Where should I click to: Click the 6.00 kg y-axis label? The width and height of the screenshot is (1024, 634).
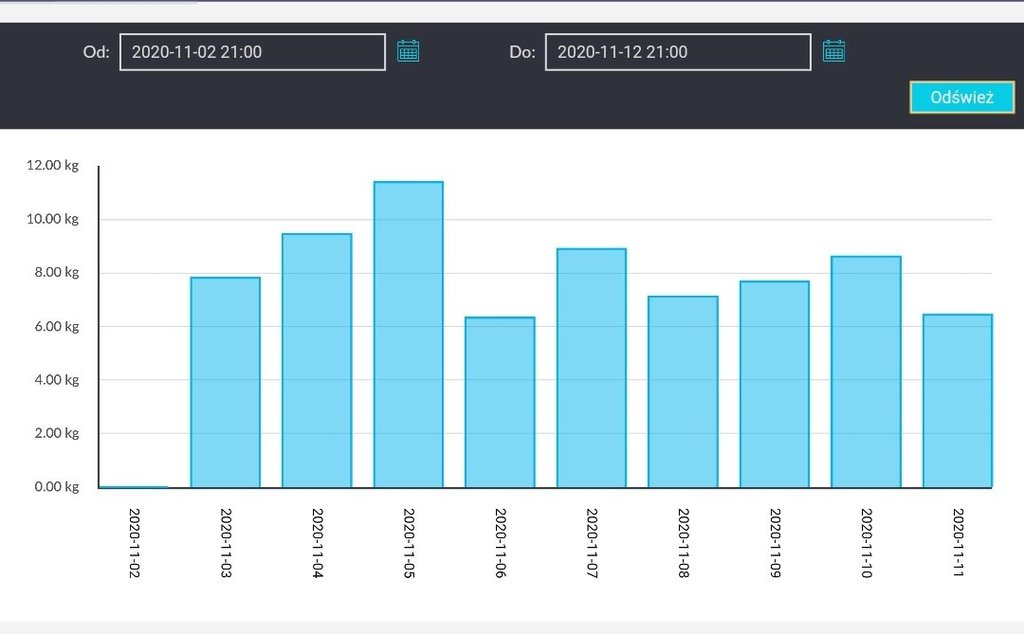(57, 326)
